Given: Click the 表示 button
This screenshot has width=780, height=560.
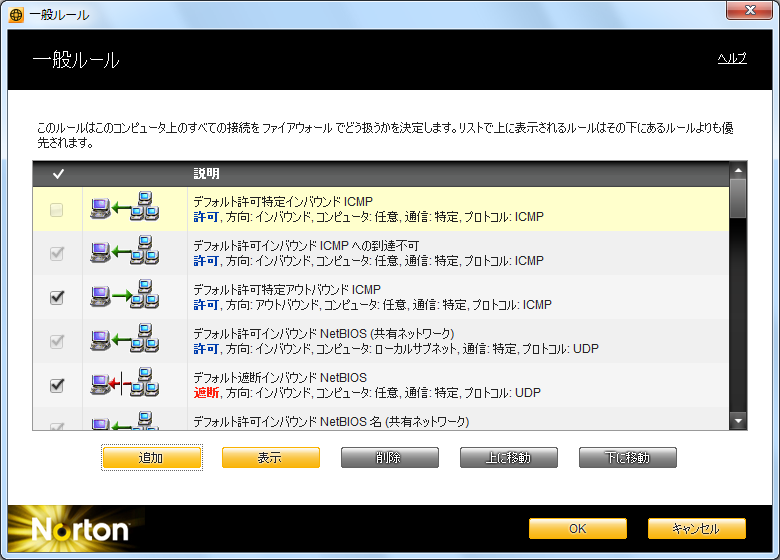Looking at the screenshot, I should 270,458.
